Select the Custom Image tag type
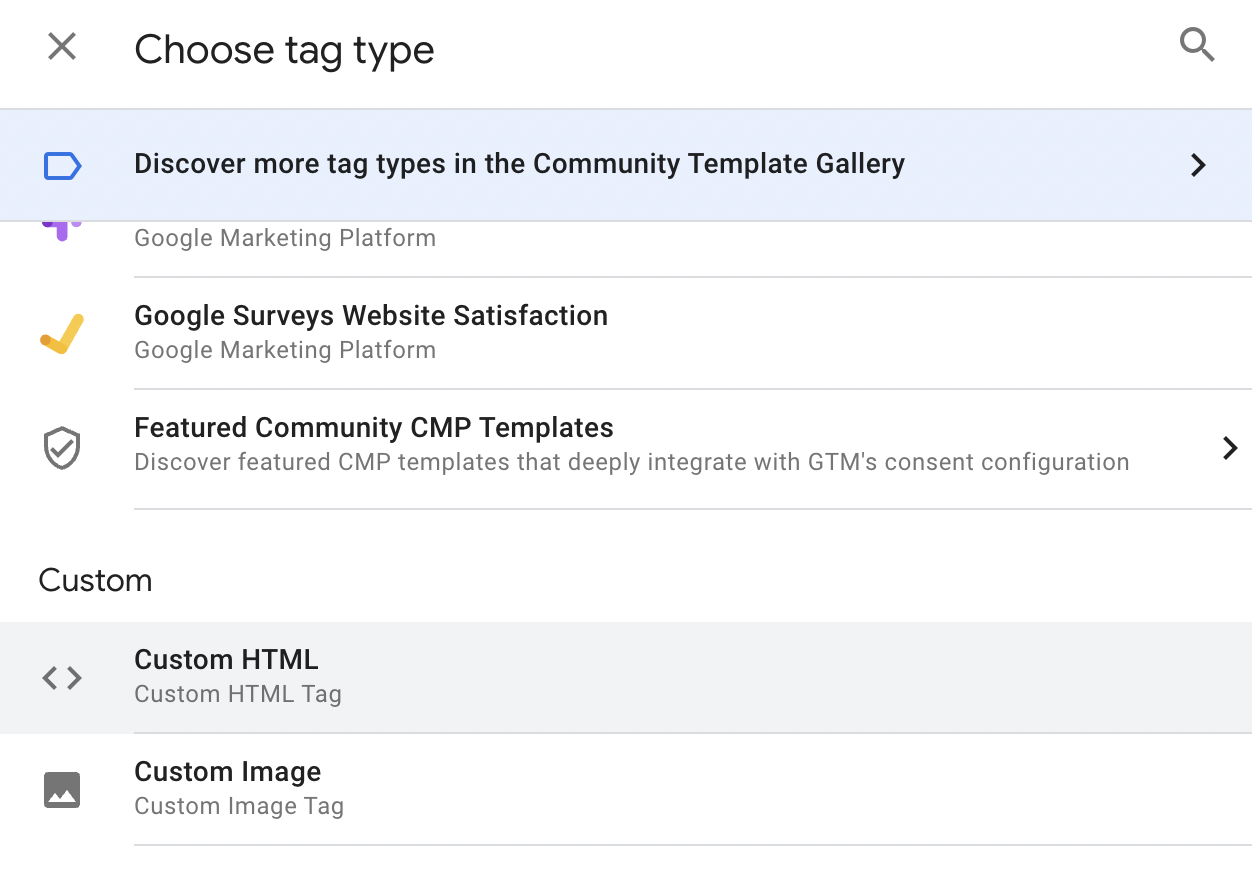 [x=228, y=772]
